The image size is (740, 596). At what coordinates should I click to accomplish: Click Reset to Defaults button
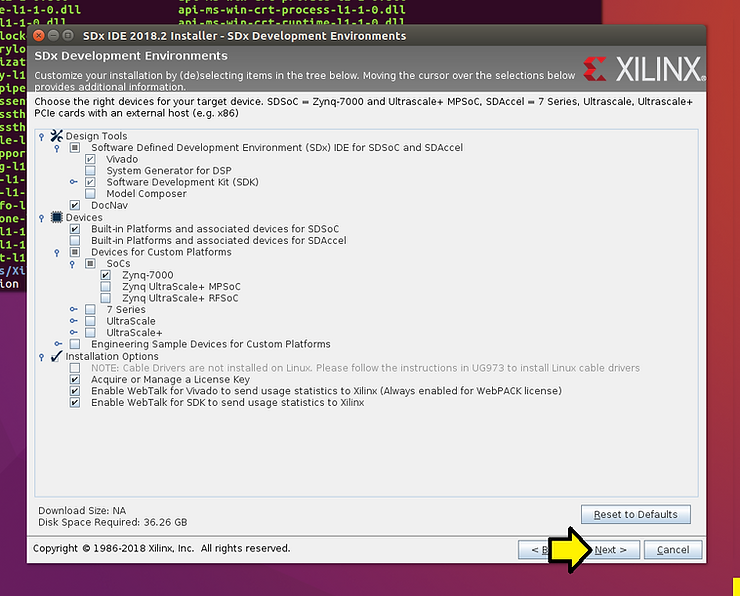pos(636,514)
